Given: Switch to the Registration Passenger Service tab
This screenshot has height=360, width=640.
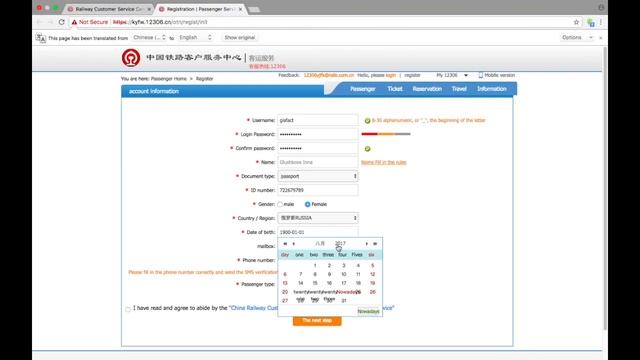Looking at the screenshot, I should [200, 9].
